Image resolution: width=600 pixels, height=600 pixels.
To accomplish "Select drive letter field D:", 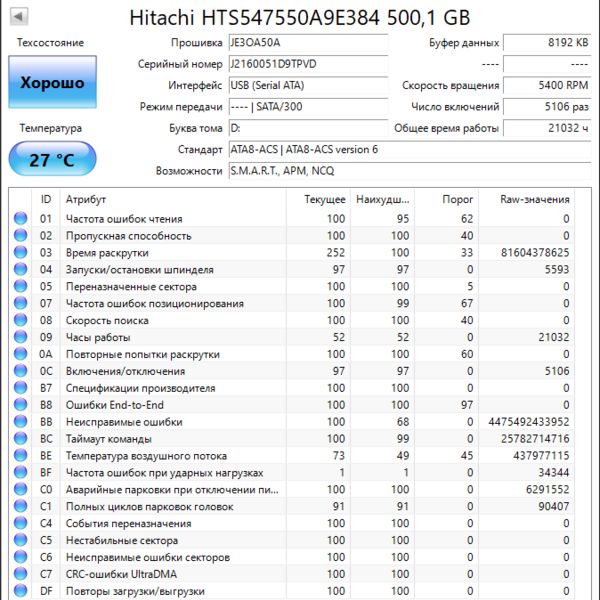I will tap(308, 128).
